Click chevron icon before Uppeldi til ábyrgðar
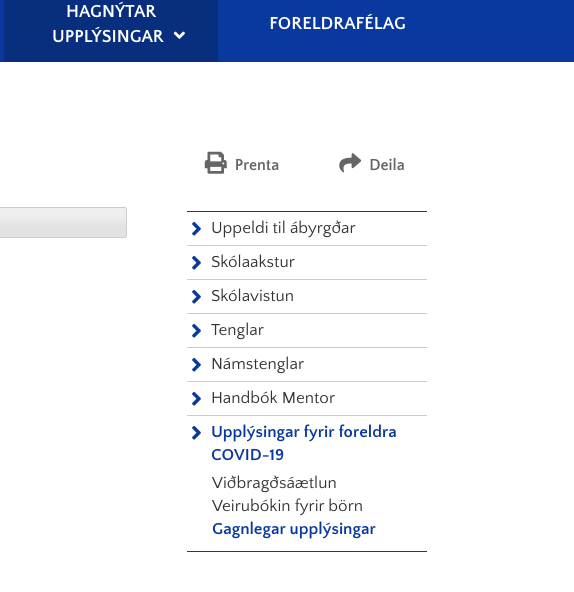This screenshot has height=592, width=574. [196, 228]
